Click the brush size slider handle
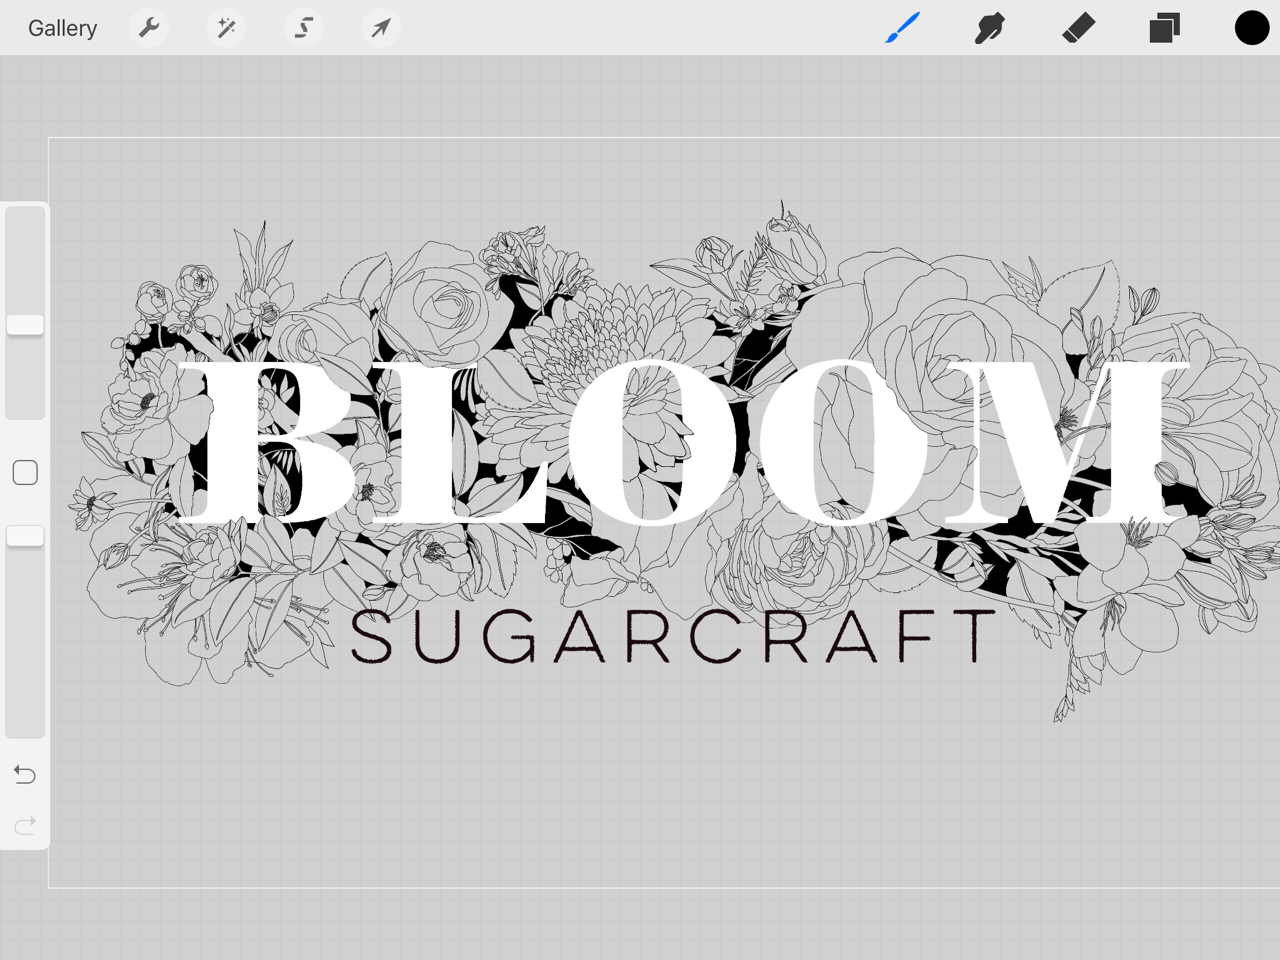 point(25,324)
